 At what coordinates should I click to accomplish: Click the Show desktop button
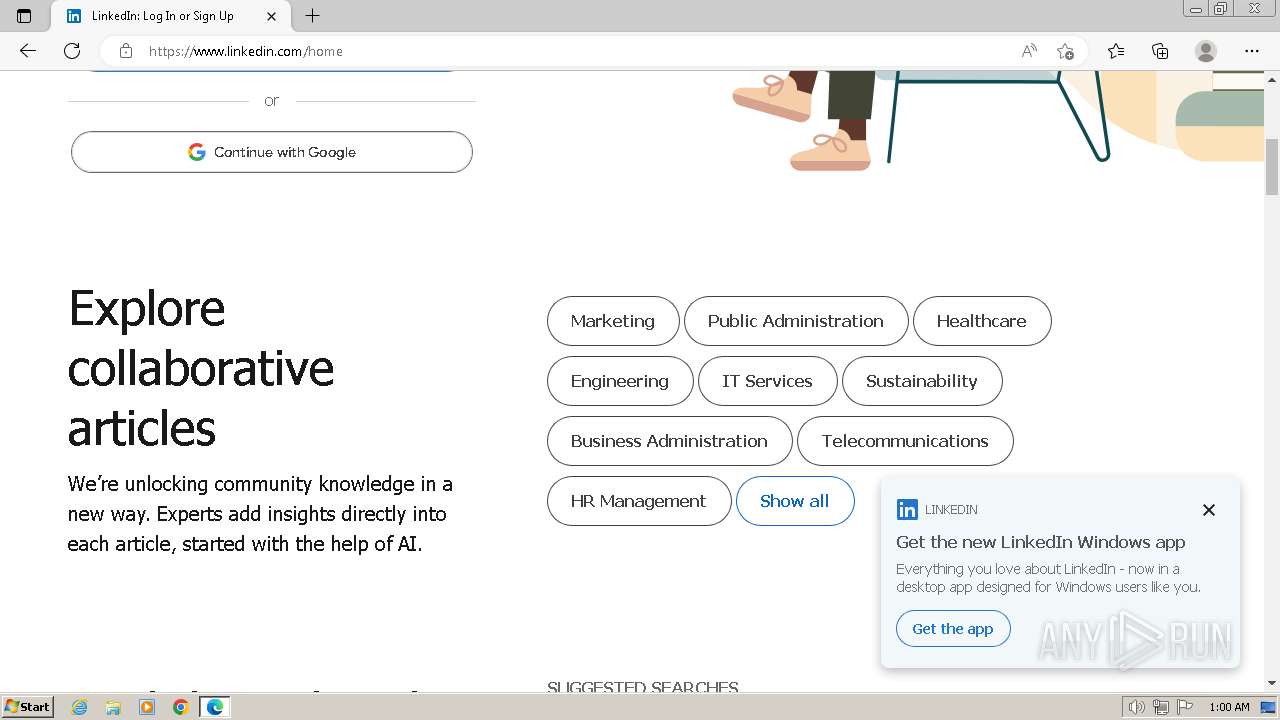1269,707
